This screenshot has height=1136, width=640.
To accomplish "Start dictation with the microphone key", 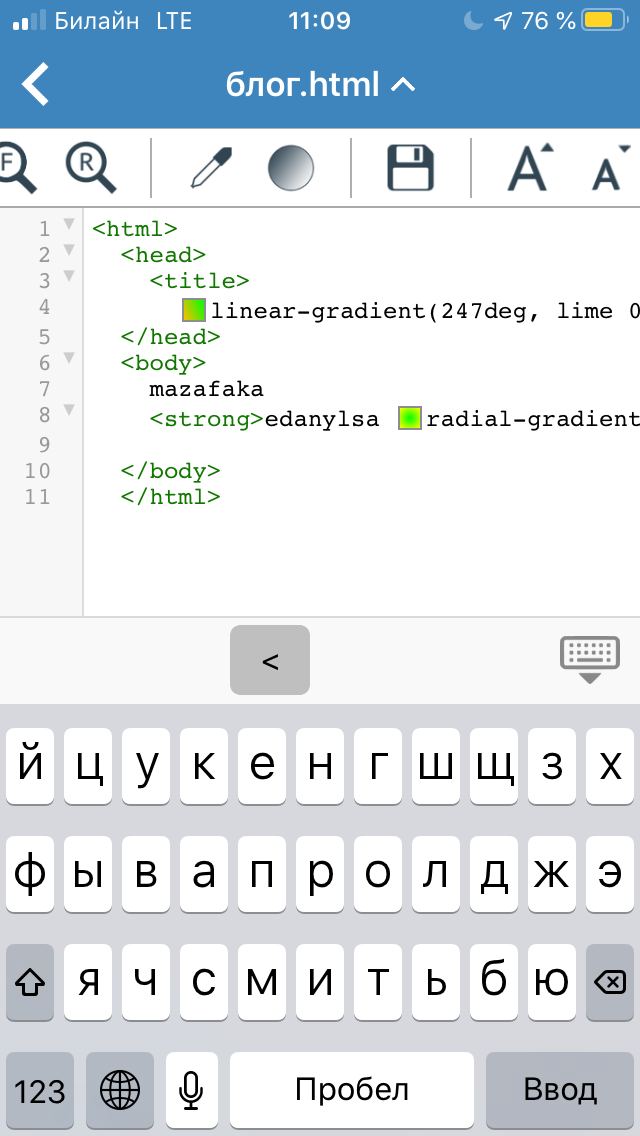I will coord(191,1090).
